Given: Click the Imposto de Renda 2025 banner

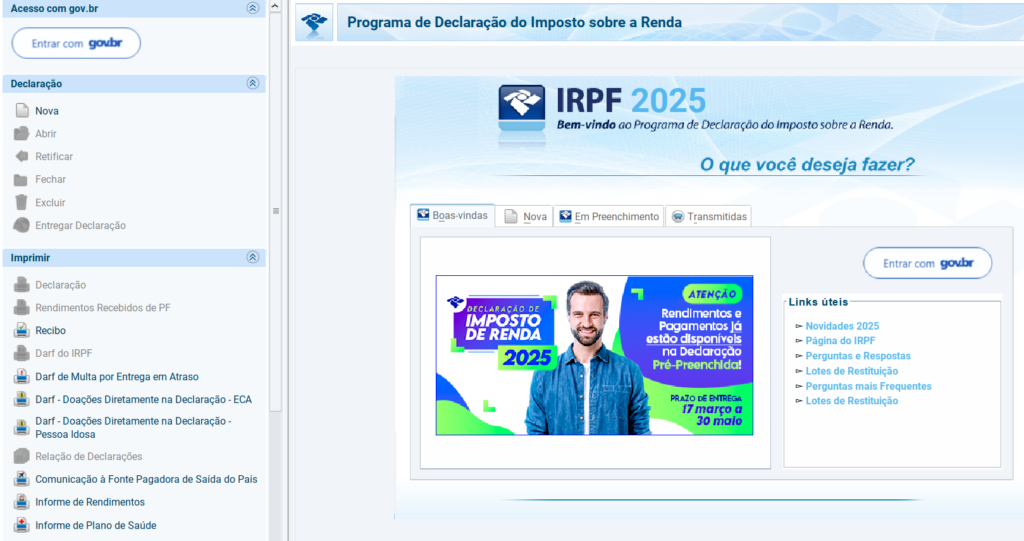Looking at the screenshot, I should coord(594,355).
